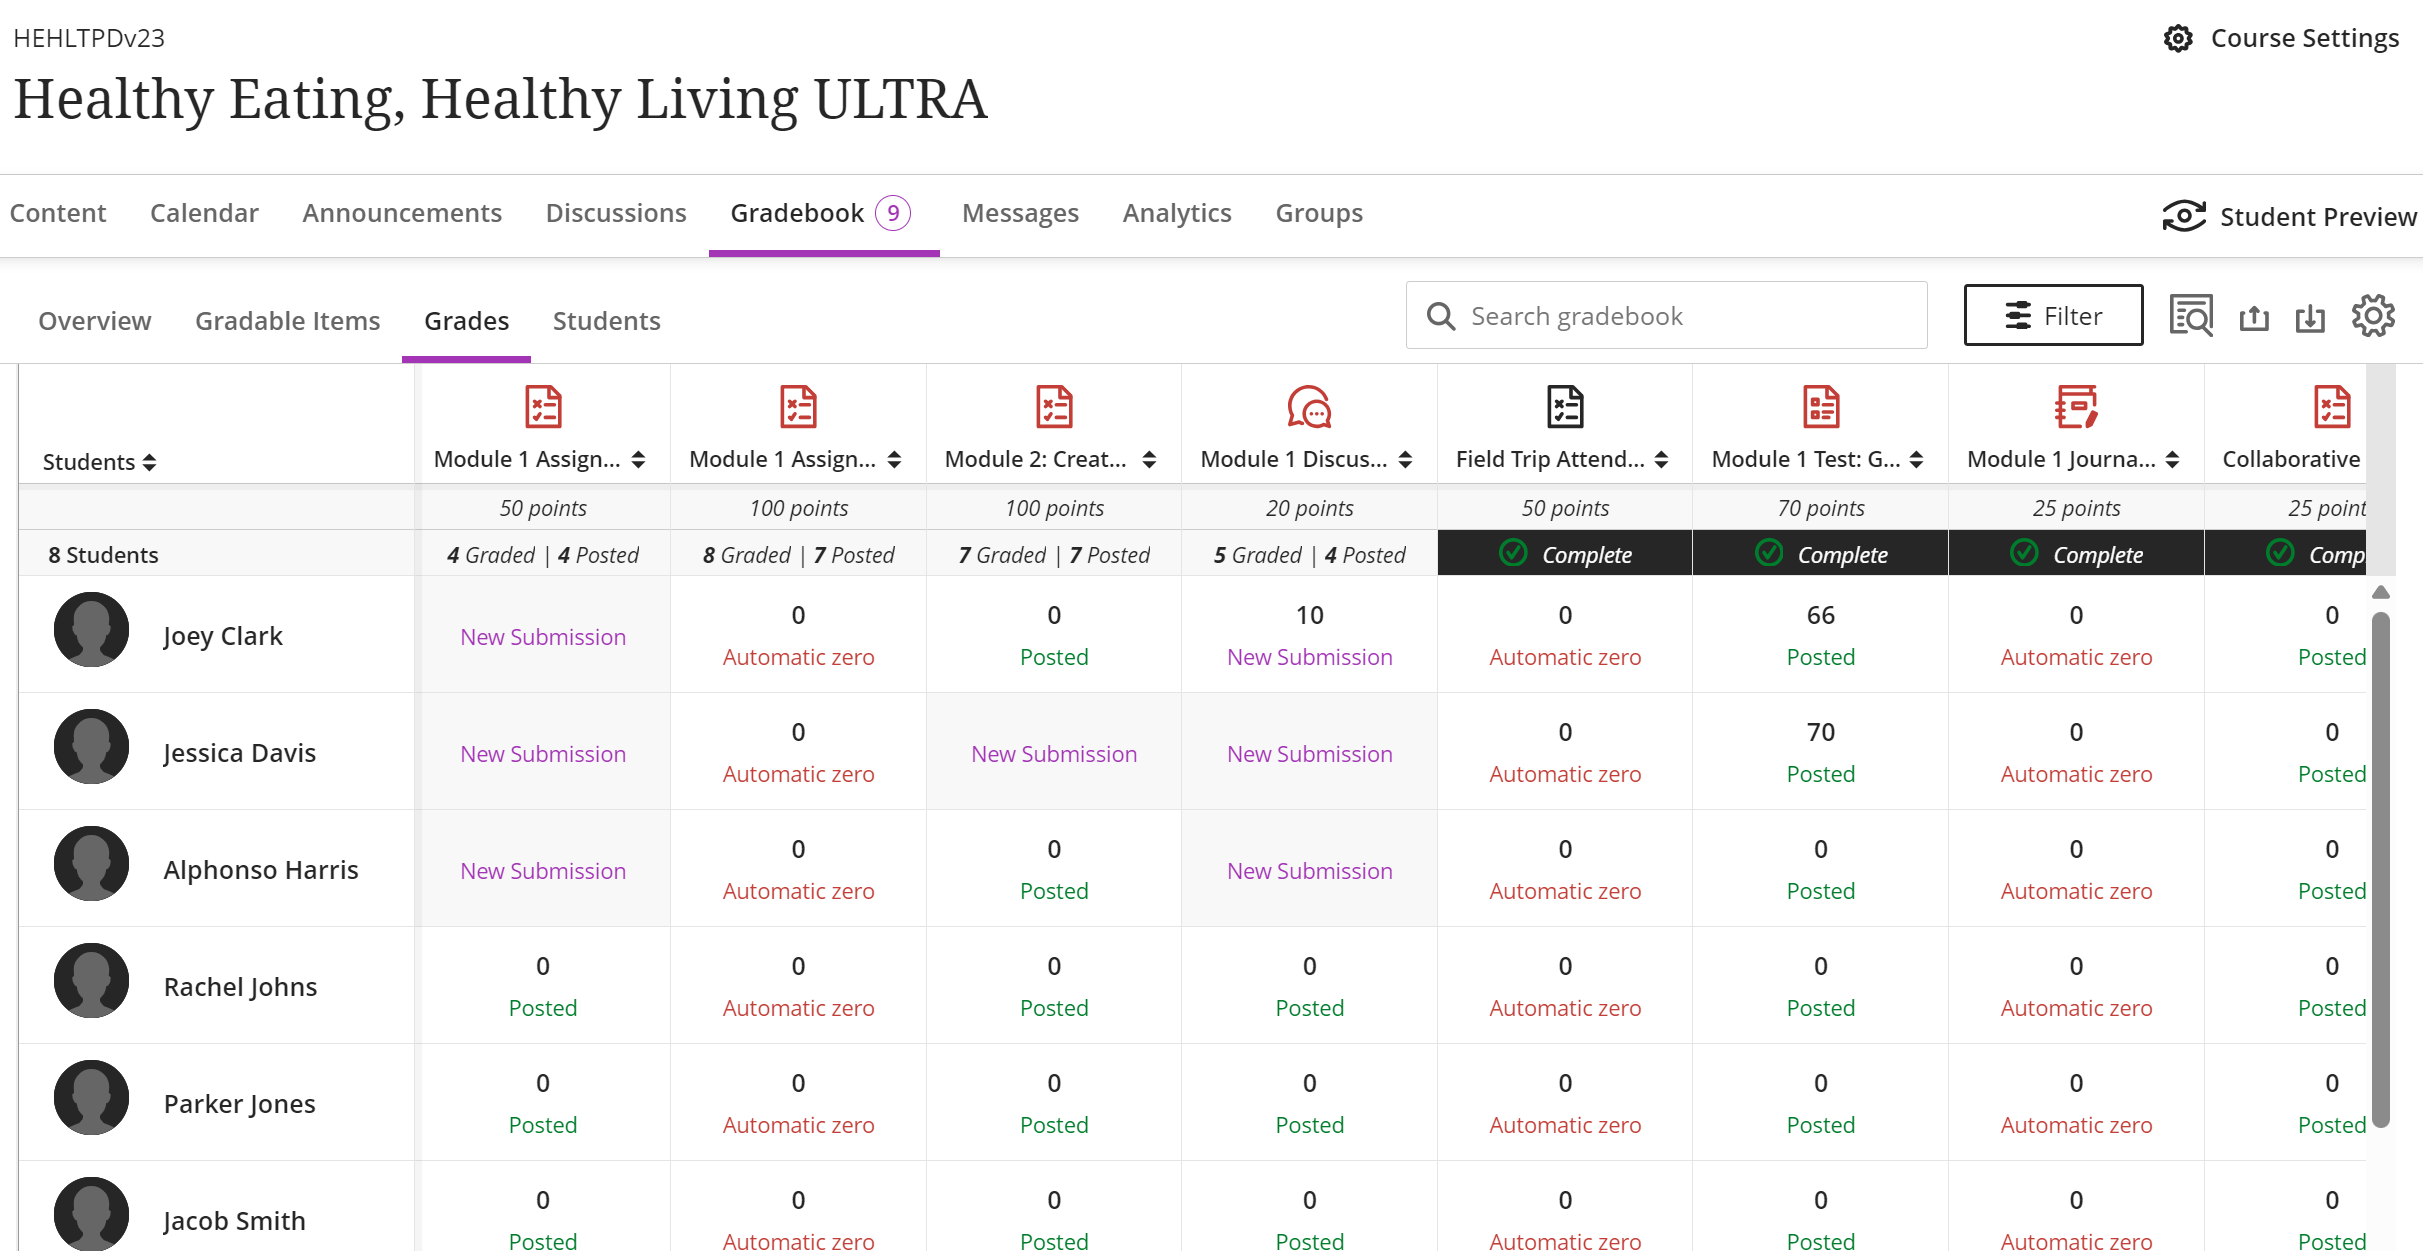Viewport: 2423px width, 1251px height.
Task: Sort the Field Trip Attend... column
Action: [x=1661, y=459]
